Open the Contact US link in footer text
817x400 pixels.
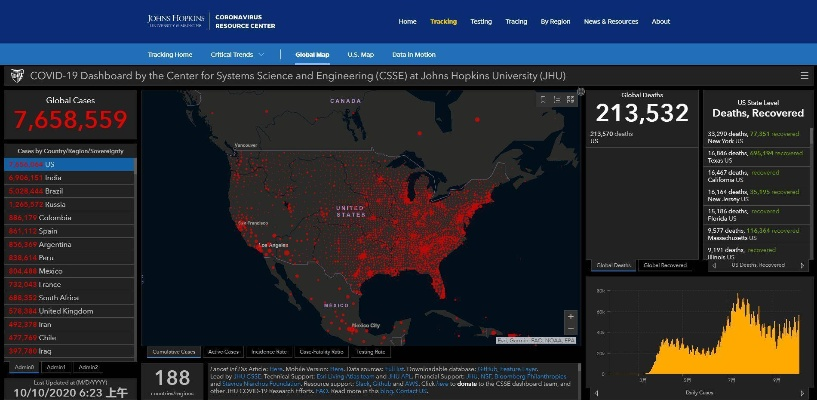(412, 391)
